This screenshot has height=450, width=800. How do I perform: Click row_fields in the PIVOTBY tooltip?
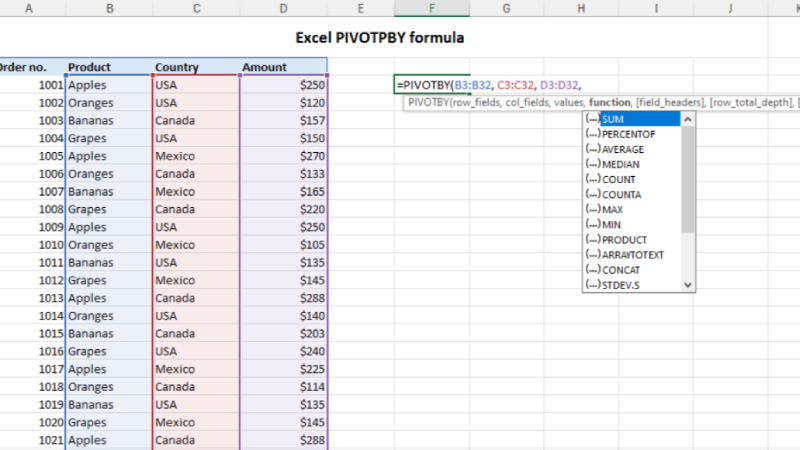[x=477, y=103]
